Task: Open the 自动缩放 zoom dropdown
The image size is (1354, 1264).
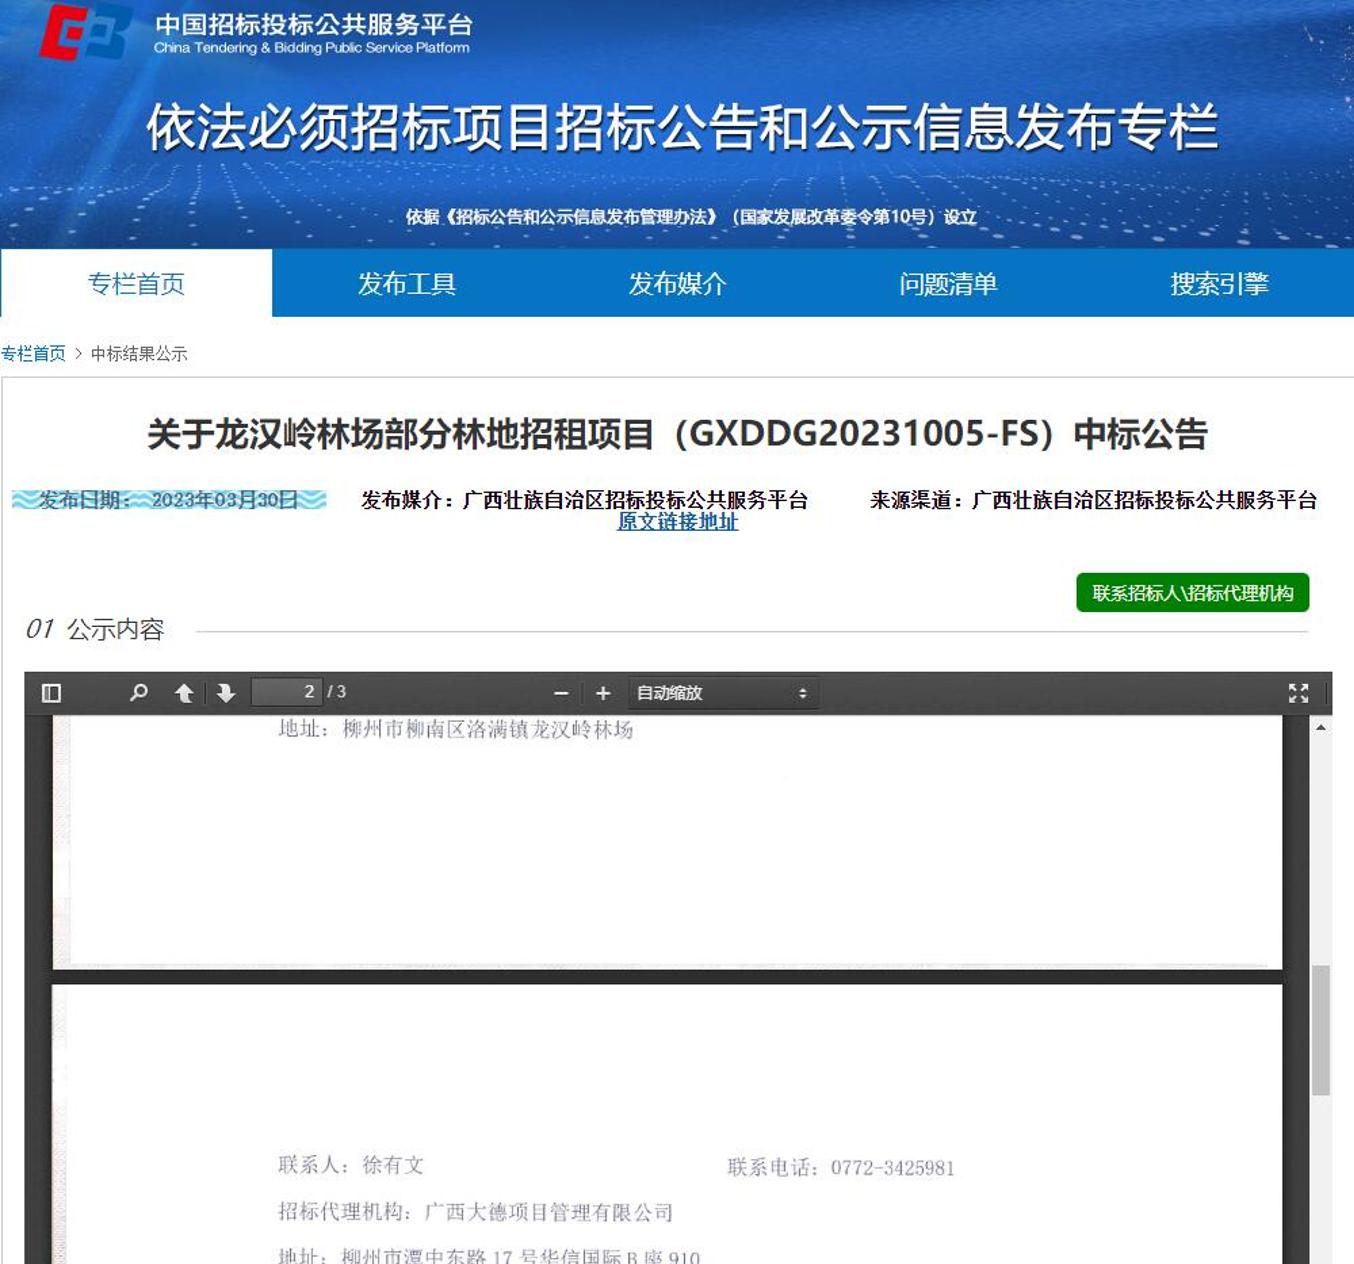Action: coord(722,693)
